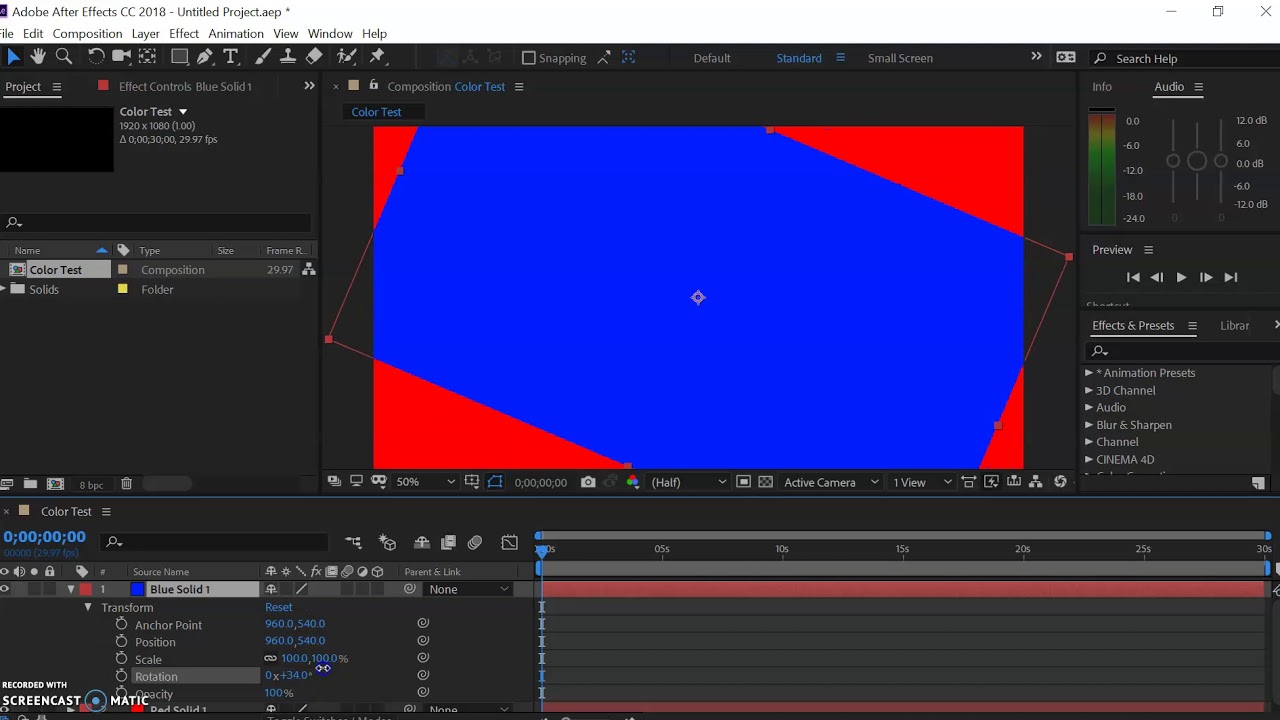This screenshot has height=720, width=1280.
Task: Toggle the shy layers hide switch
Action: (422, 542)
